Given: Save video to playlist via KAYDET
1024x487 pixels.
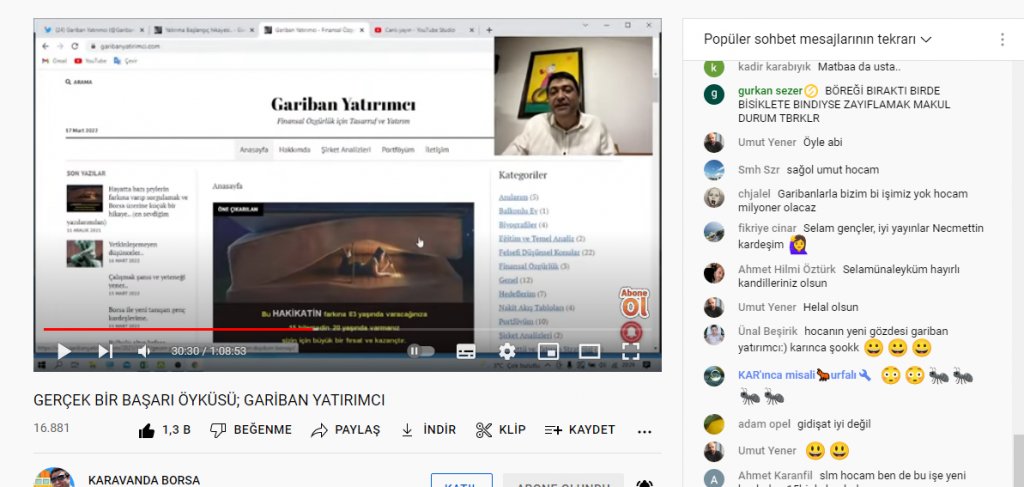Looking at the screenshot, I should pyautogui.click(x=580, y=430).
